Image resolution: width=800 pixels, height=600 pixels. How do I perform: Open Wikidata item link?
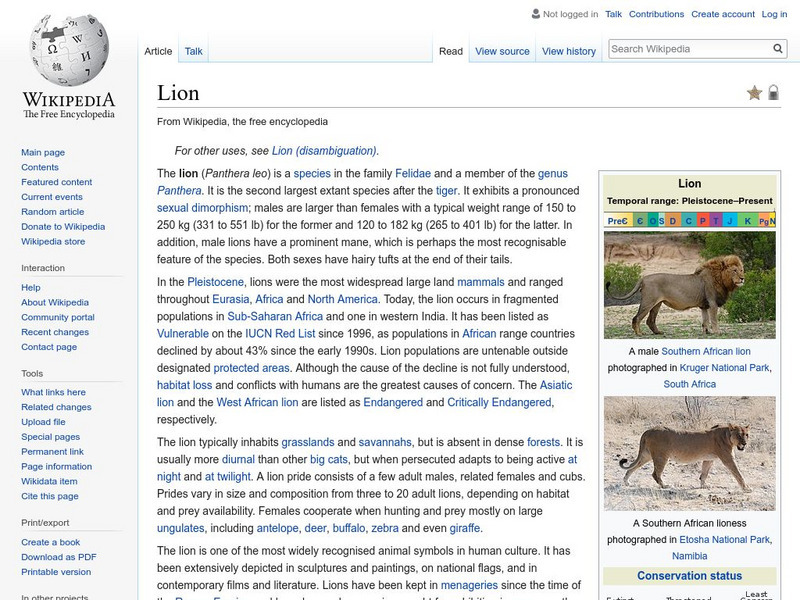(x=49, y=481)
